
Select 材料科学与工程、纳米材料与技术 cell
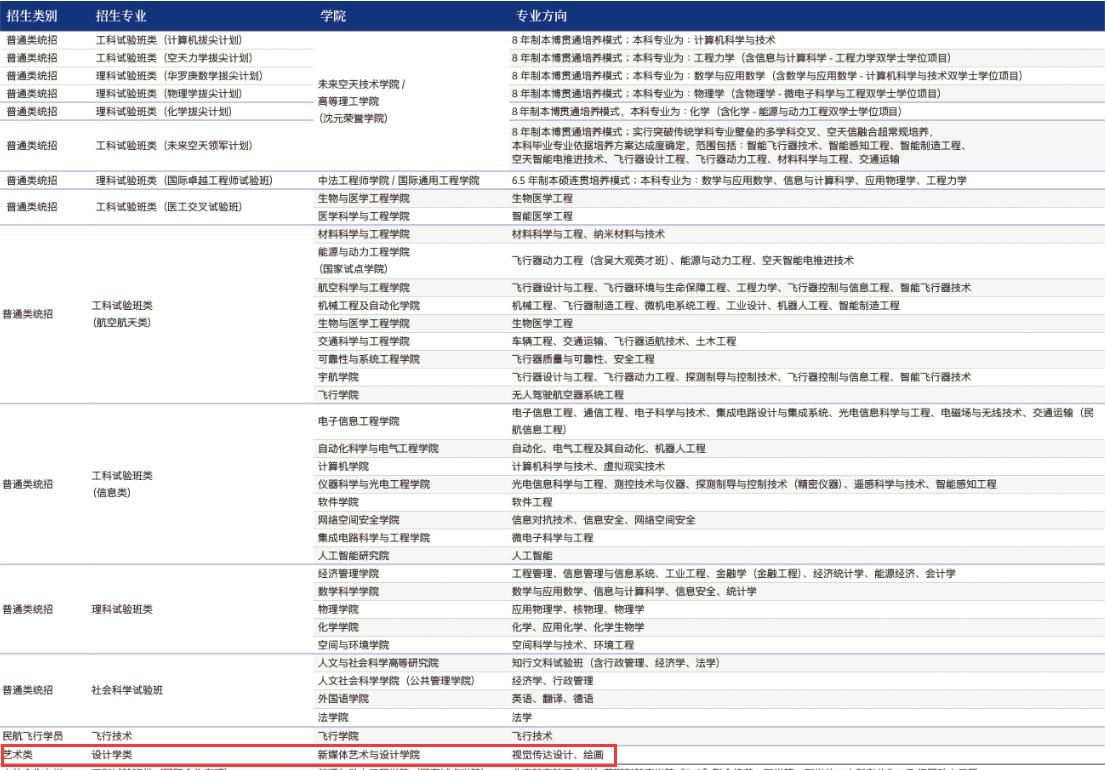588,234
